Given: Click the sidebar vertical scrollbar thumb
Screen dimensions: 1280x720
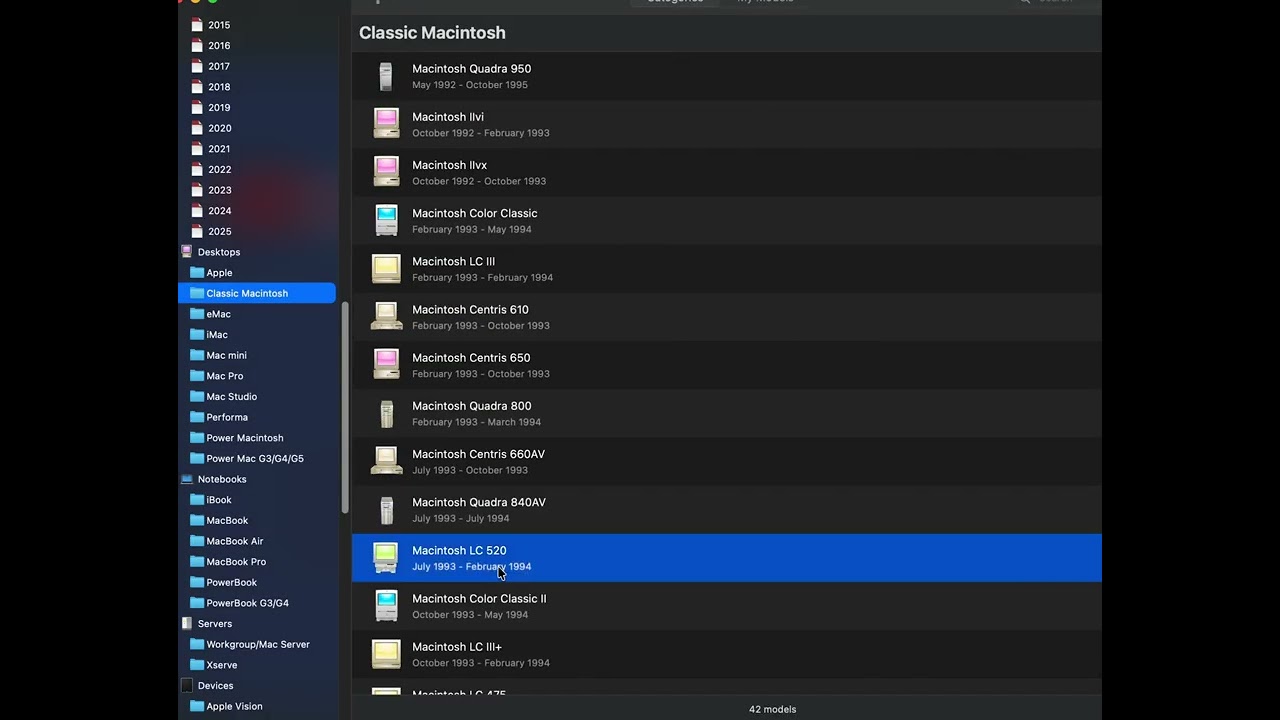Looking at the screenshot, I should pyautogui.click(x=345, y=408).
